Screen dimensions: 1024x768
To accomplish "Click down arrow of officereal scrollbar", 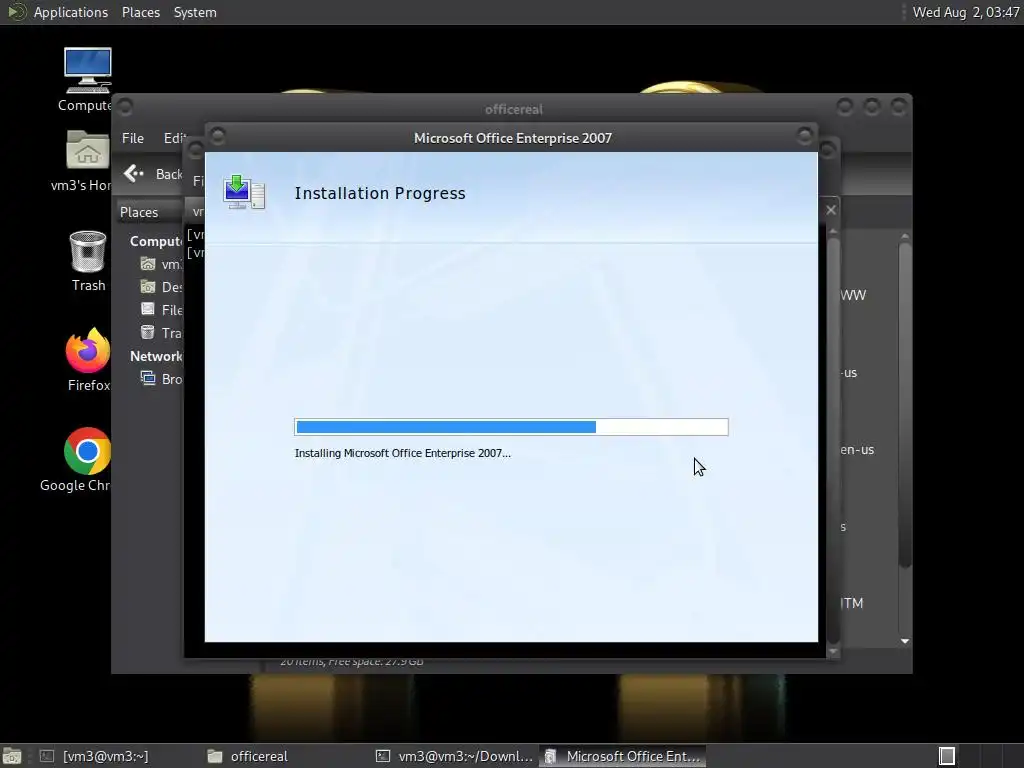I will [904, 641].
